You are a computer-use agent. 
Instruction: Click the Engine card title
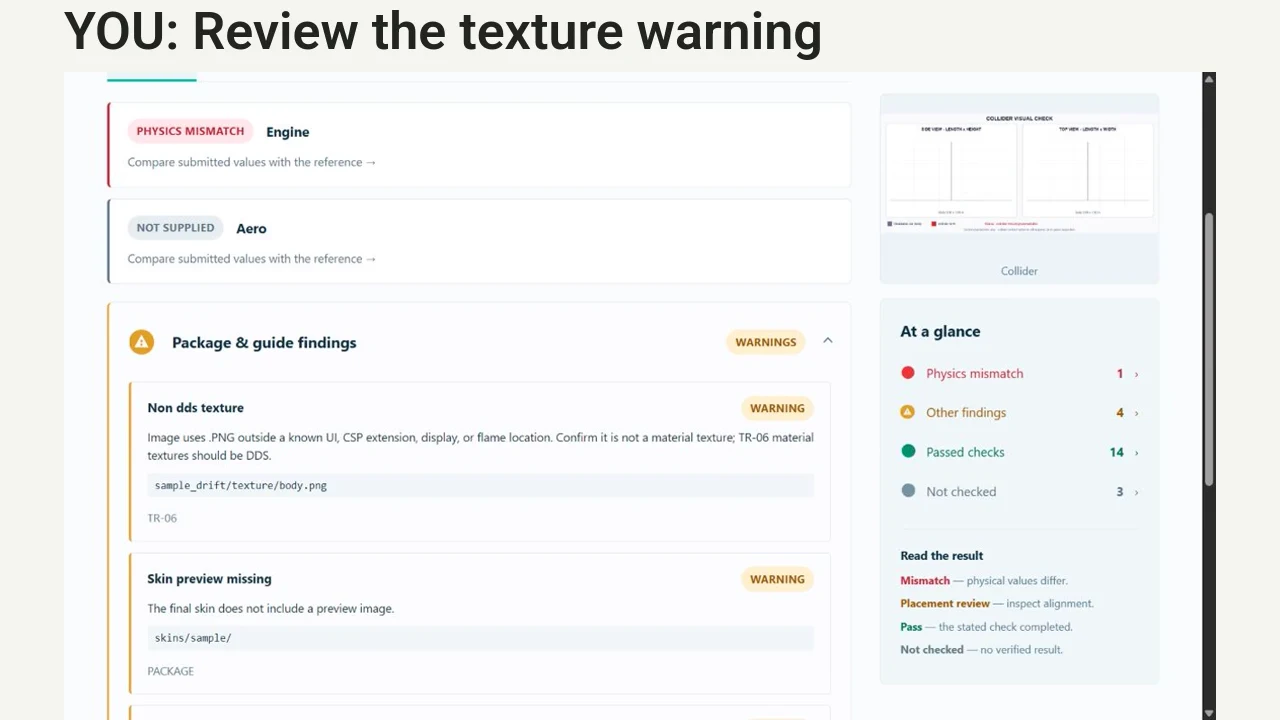tap(288, 132)
